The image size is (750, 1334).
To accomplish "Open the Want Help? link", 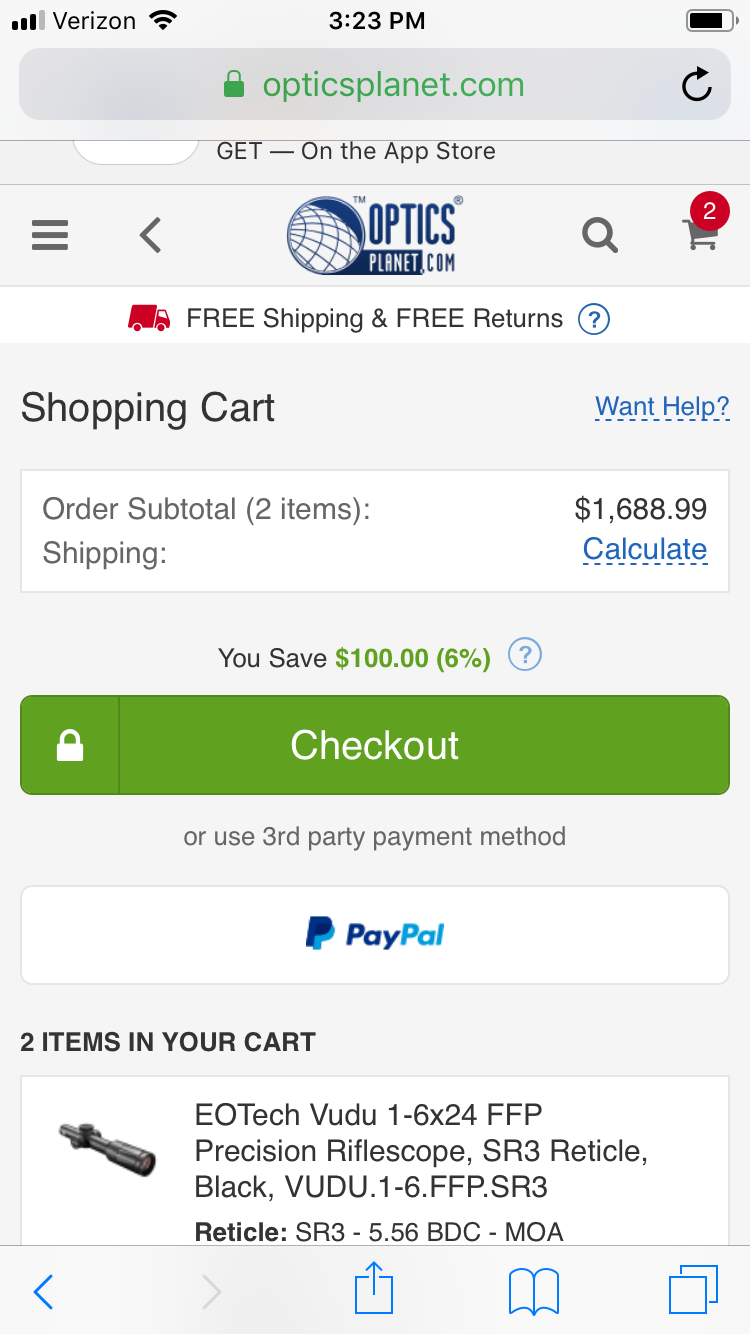I will [662, 407].
